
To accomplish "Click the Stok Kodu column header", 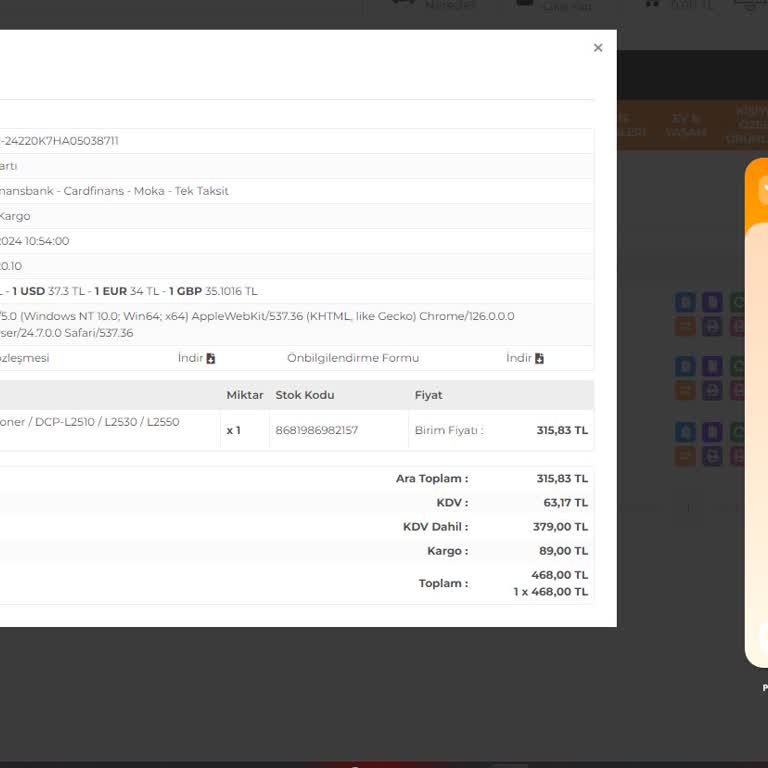I will pos(305,395).
